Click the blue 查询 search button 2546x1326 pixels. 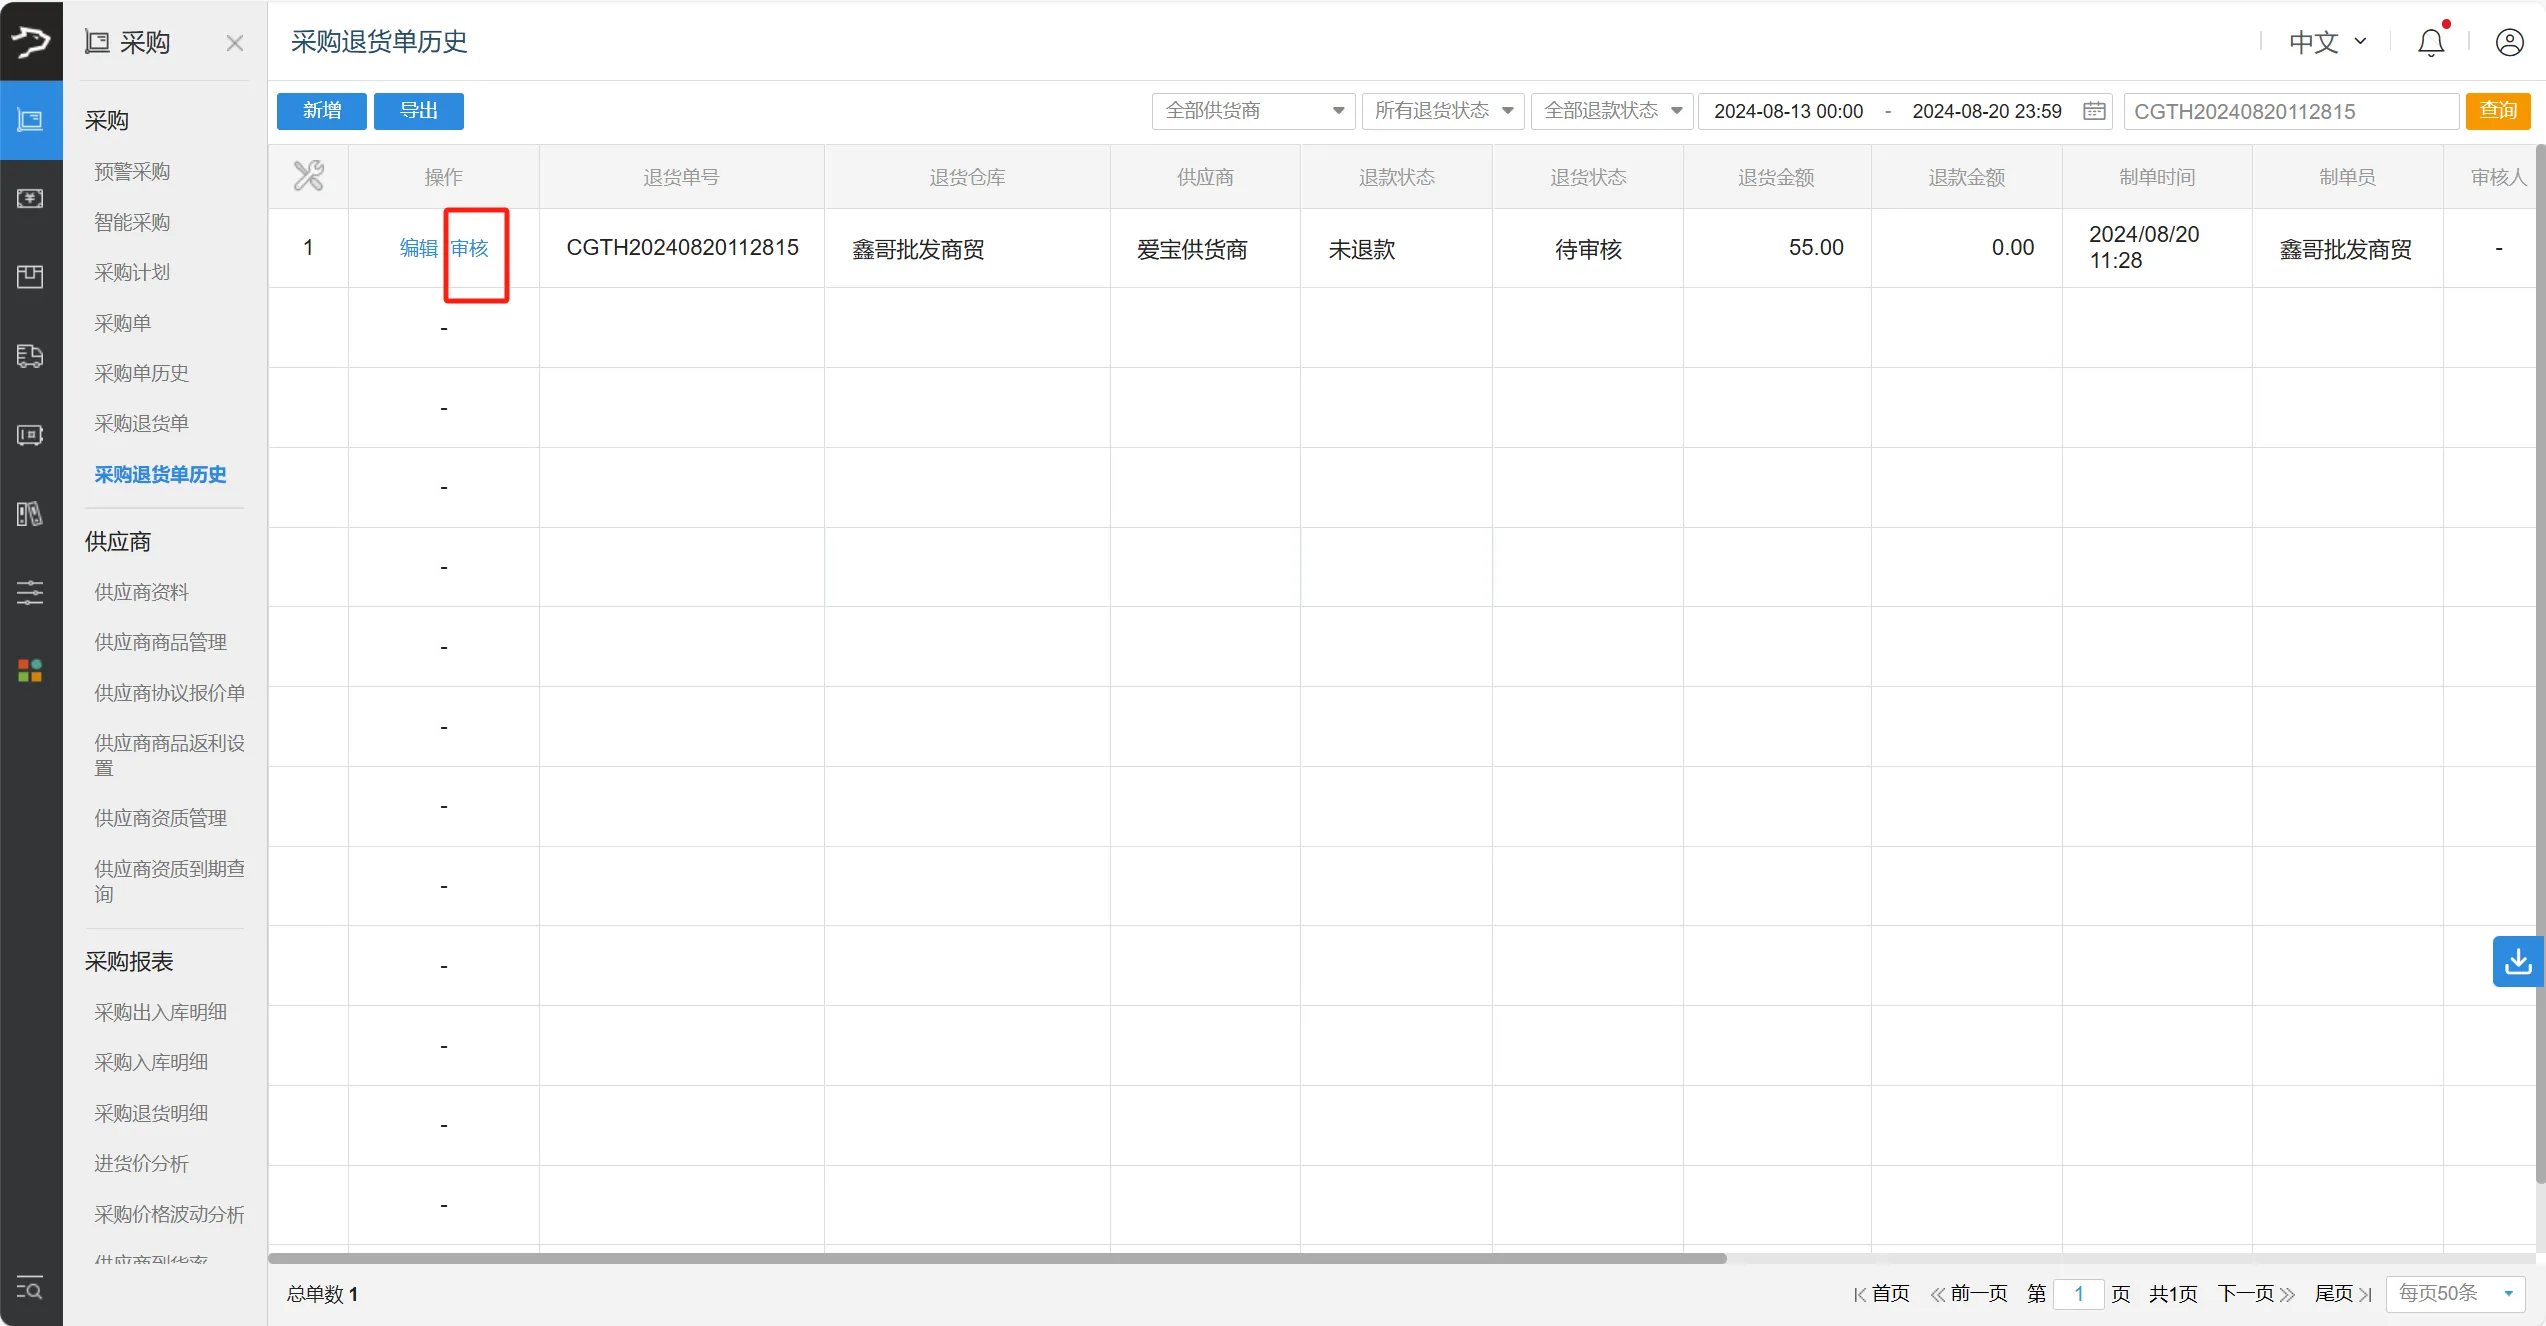tap(2498, 111)
